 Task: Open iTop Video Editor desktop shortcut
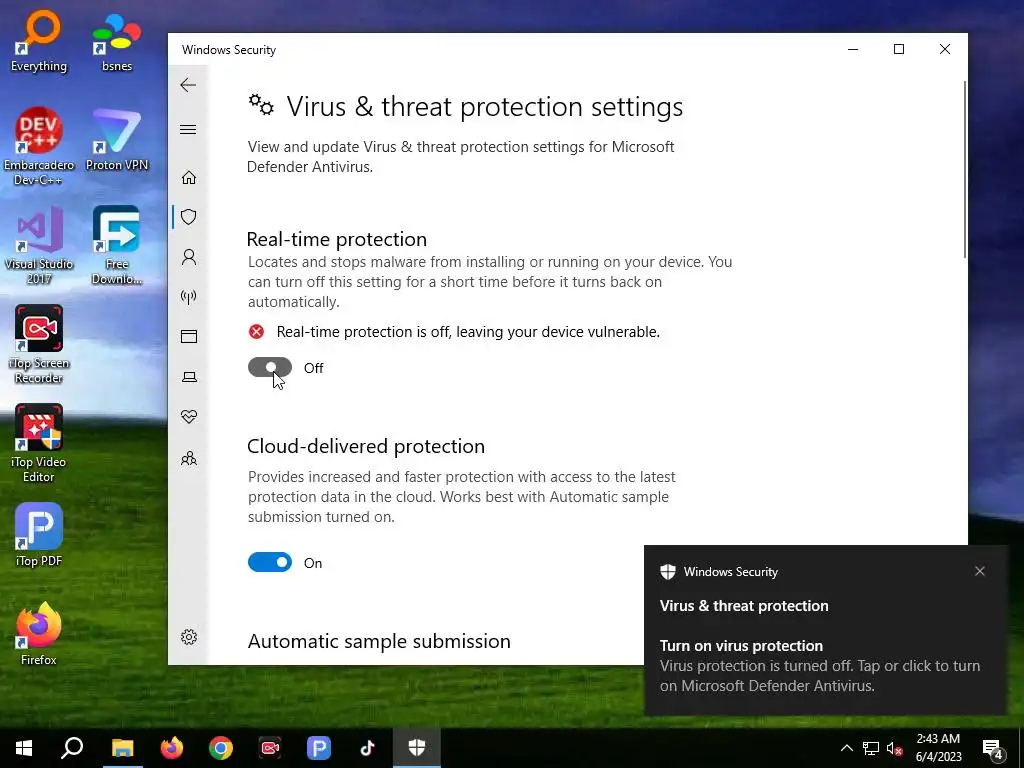(39, 444)
